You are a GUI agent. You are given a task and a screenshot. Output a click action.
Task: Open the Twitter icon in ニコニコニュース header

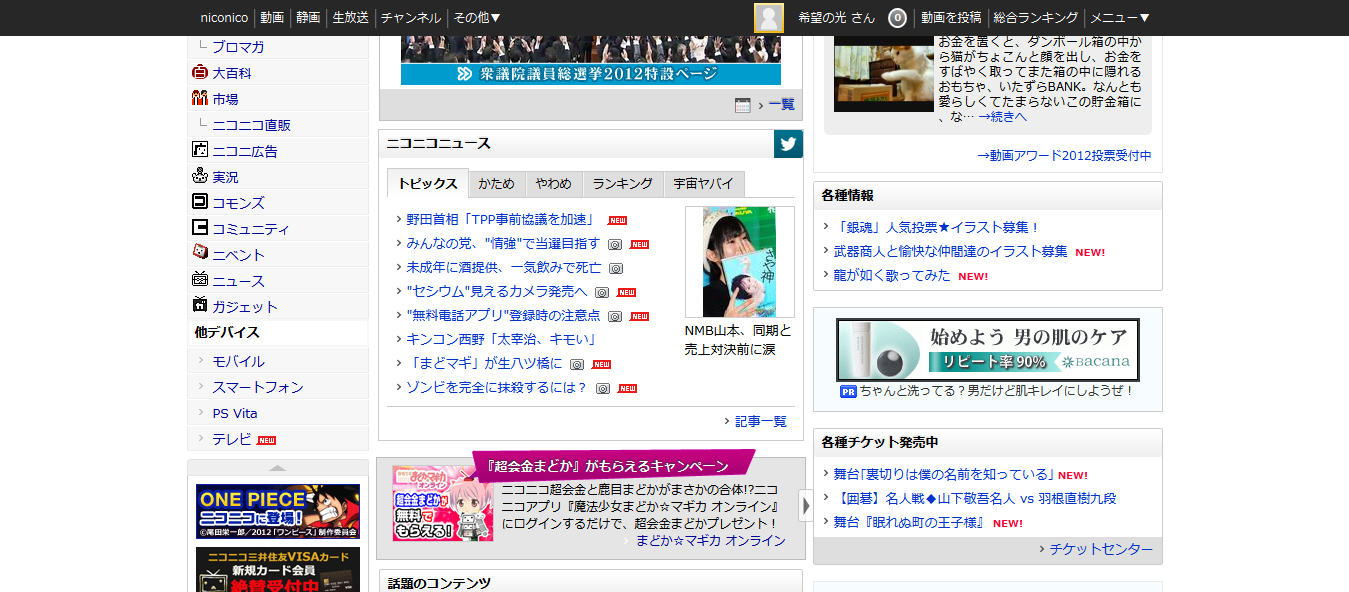coord(788,144)
